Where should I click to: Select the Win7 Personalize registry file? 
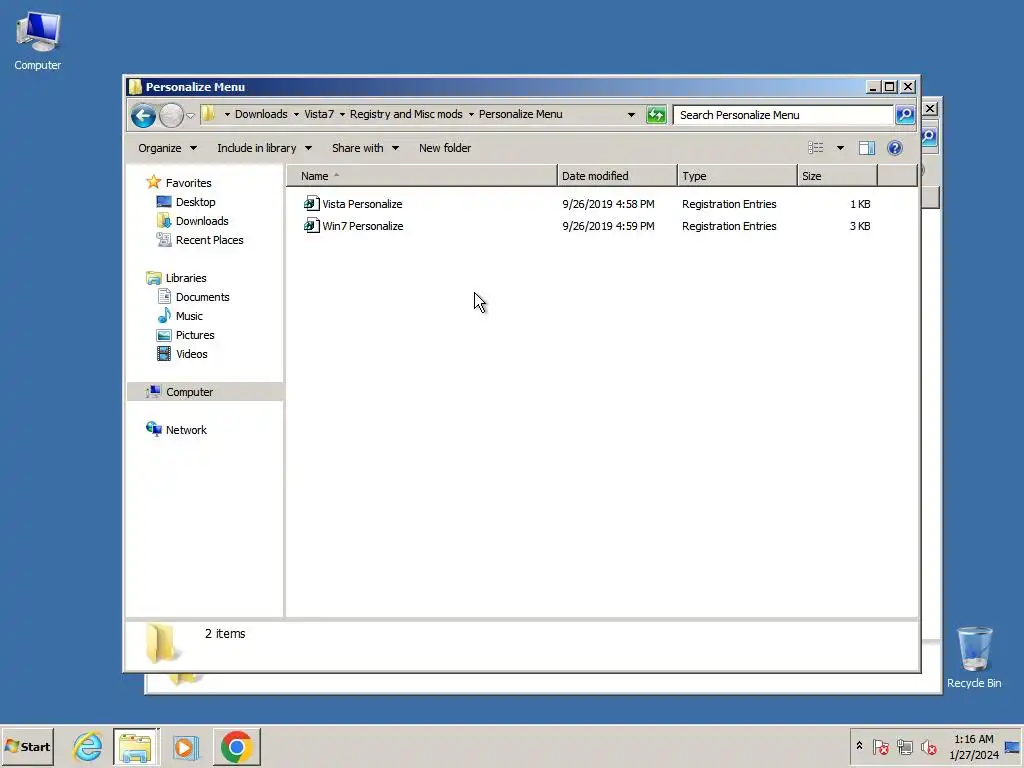tap(362, 226)
